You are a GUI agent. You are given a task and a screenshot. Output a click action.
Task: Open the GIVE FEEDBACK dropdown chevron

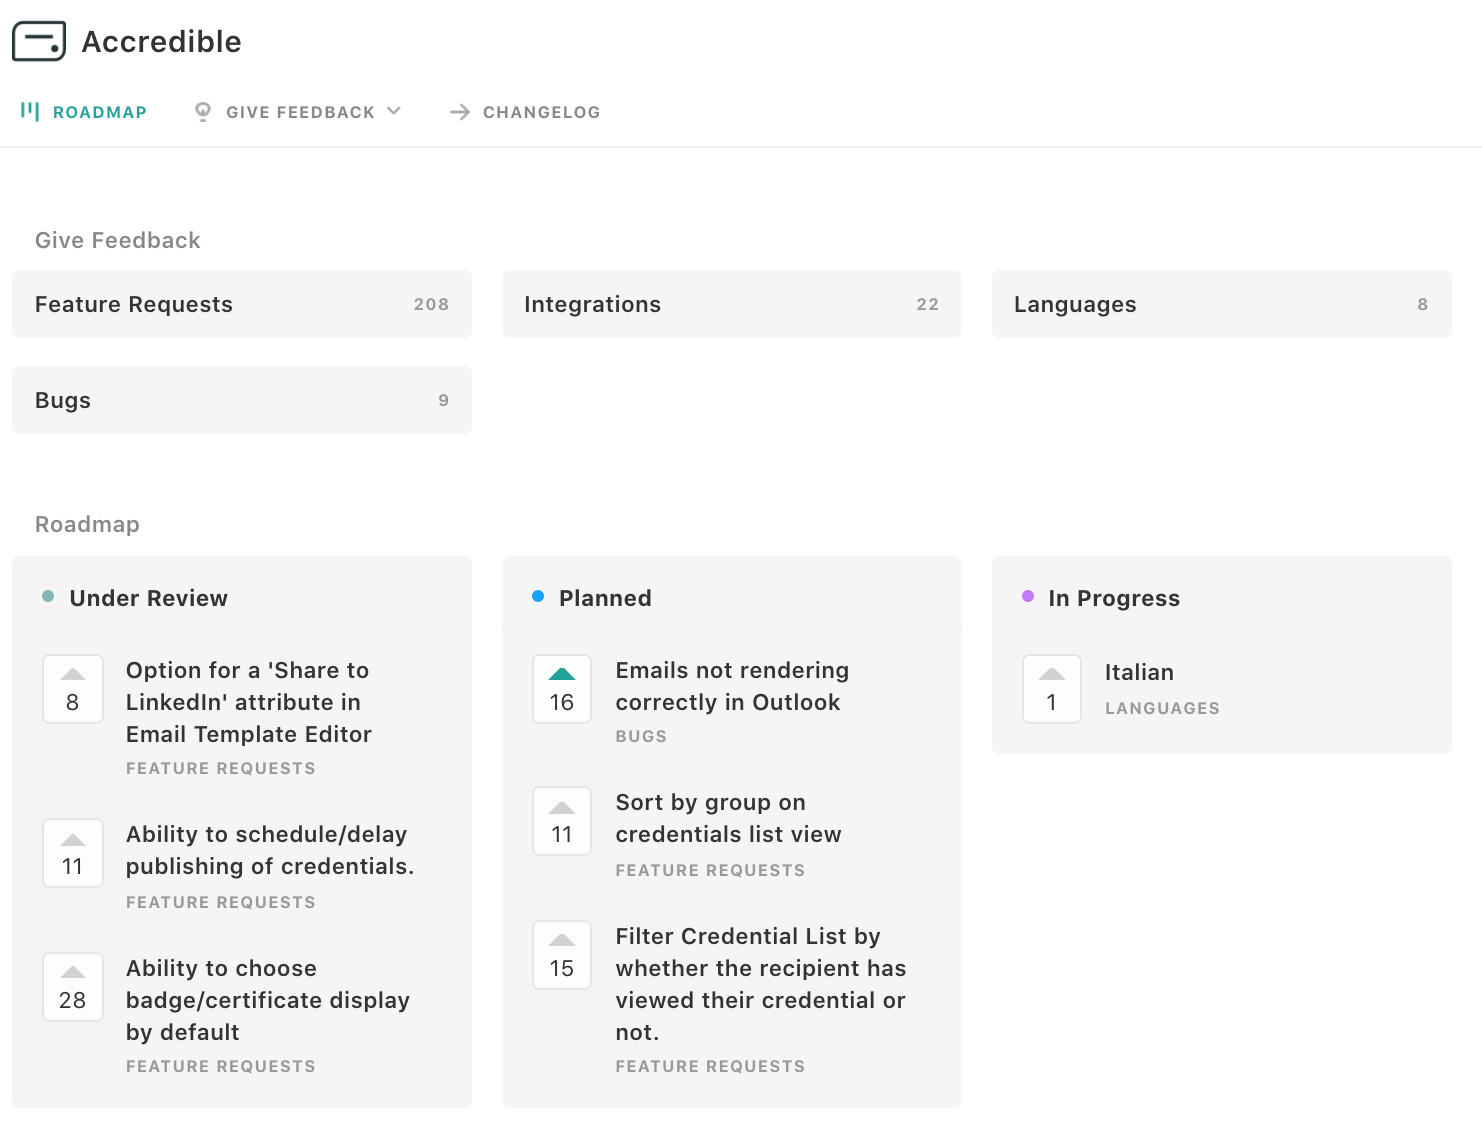tap(395, 111)
